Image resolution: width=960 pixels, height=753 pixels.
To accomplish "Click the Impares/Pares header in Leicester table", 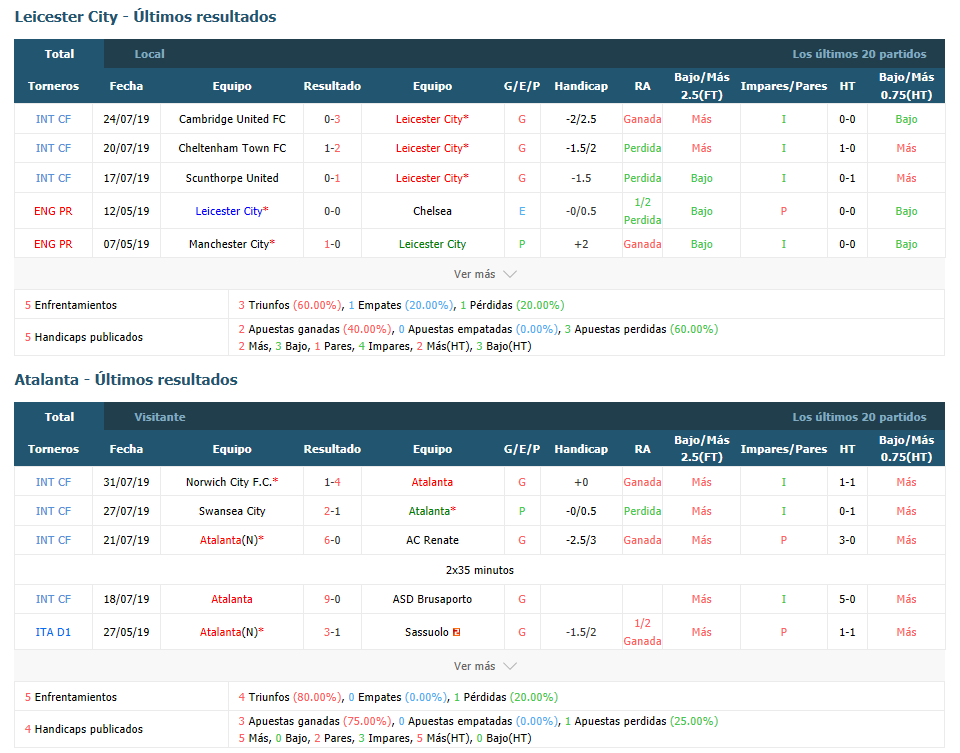I will tap(784, 86).
